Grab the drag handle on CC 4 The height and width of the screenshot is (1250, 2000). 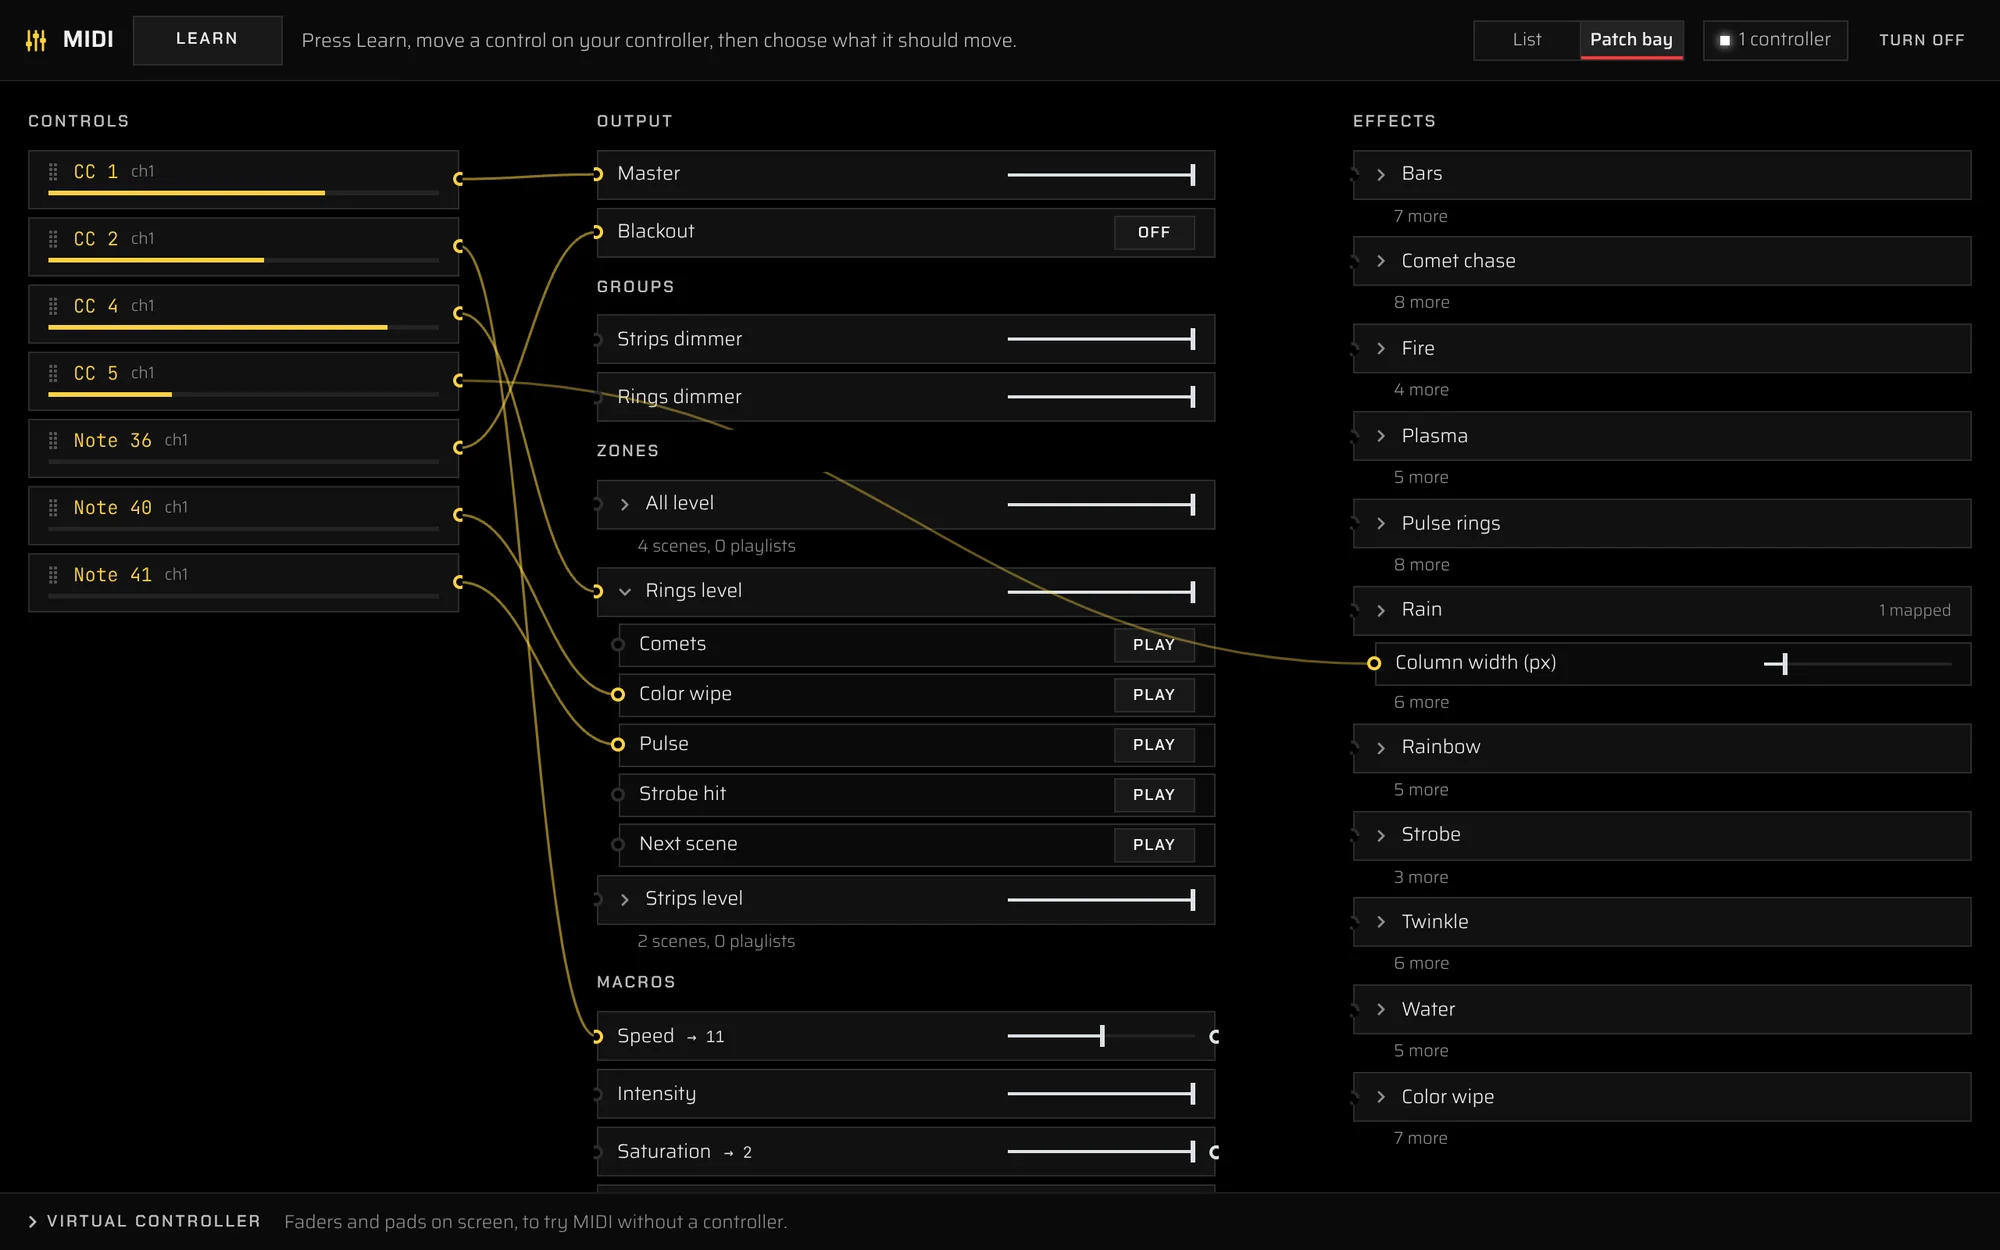(53, 306)
